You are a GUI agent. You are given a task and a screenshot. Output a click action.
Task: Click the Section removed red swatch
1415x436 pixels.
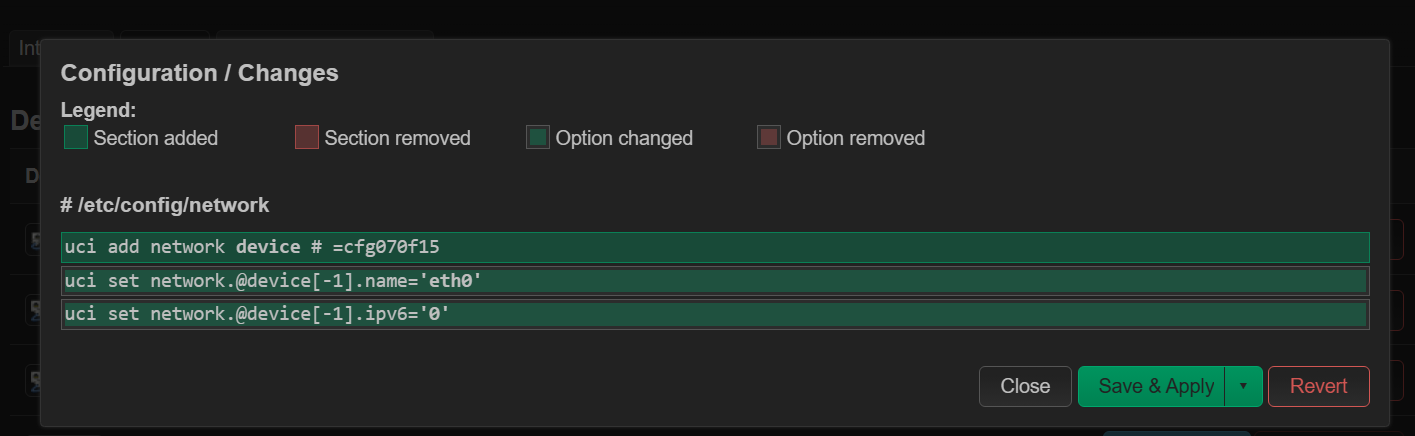pyautogui.click(x=307, y=138)
